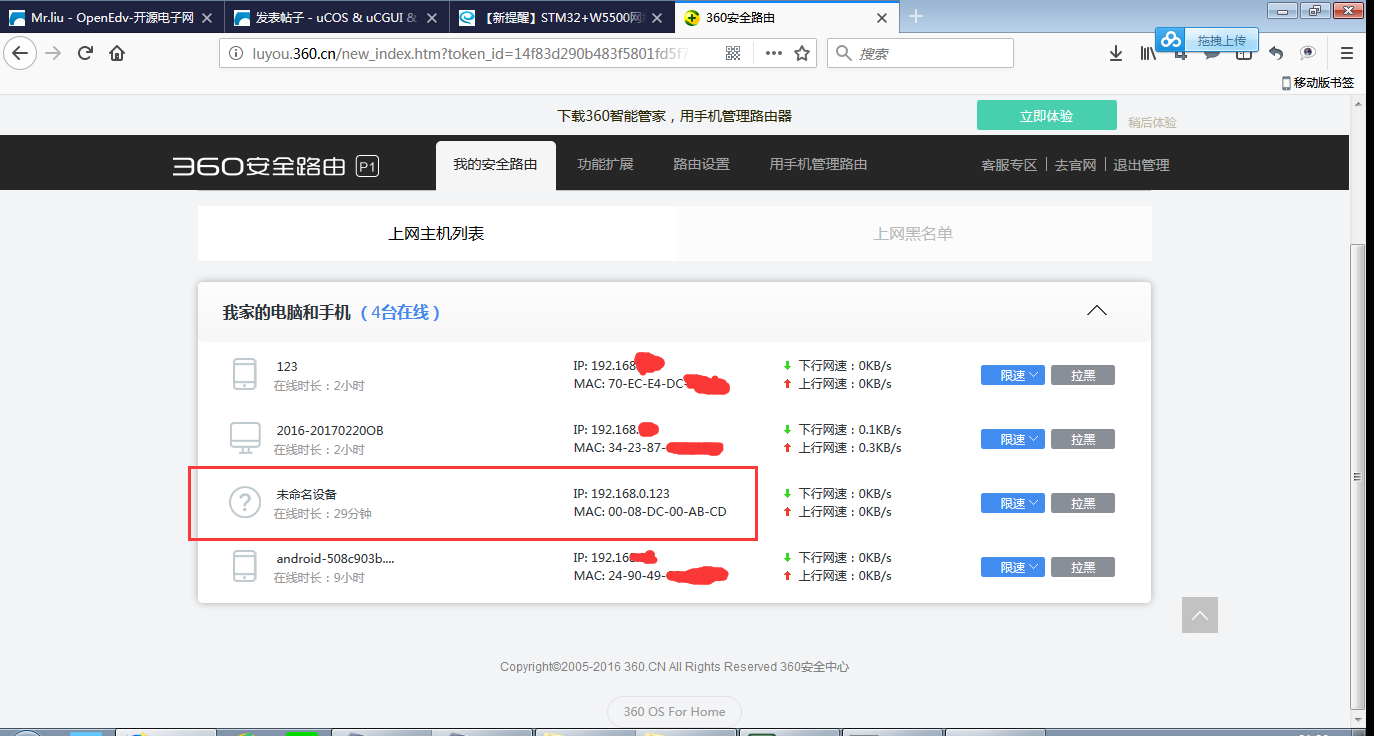The height and width of the screenshot is (736, 1374).
Task: Open the downloads arrow icon
Action: (1116, 53)
